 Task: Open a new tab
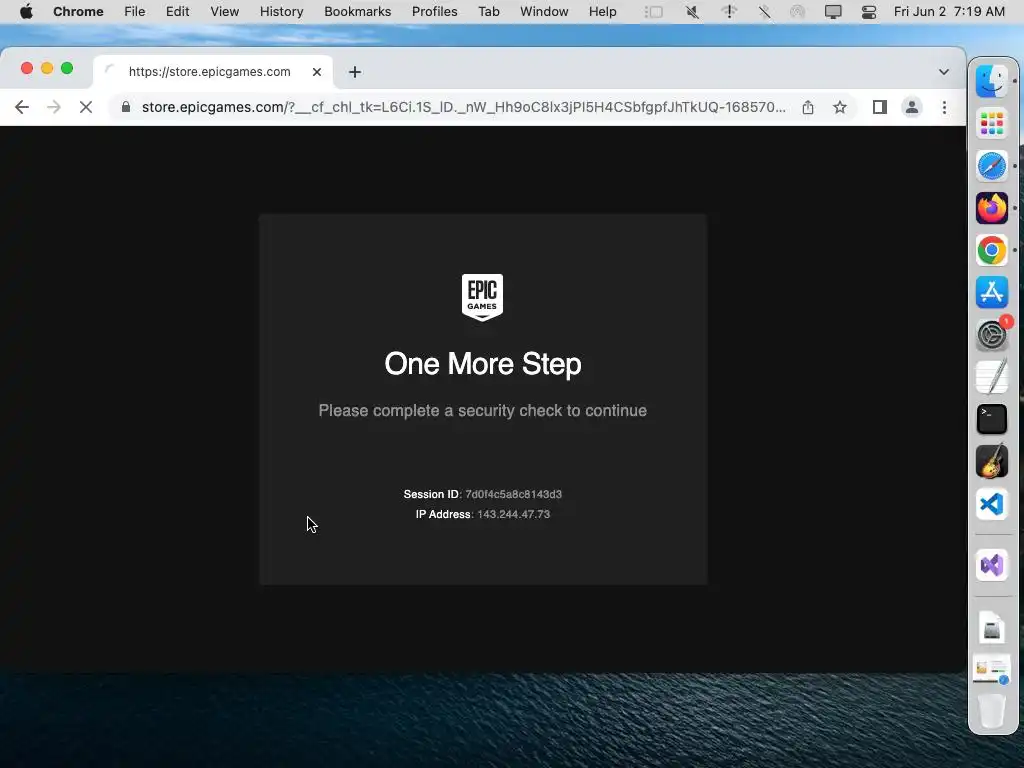tap(355, 72)
